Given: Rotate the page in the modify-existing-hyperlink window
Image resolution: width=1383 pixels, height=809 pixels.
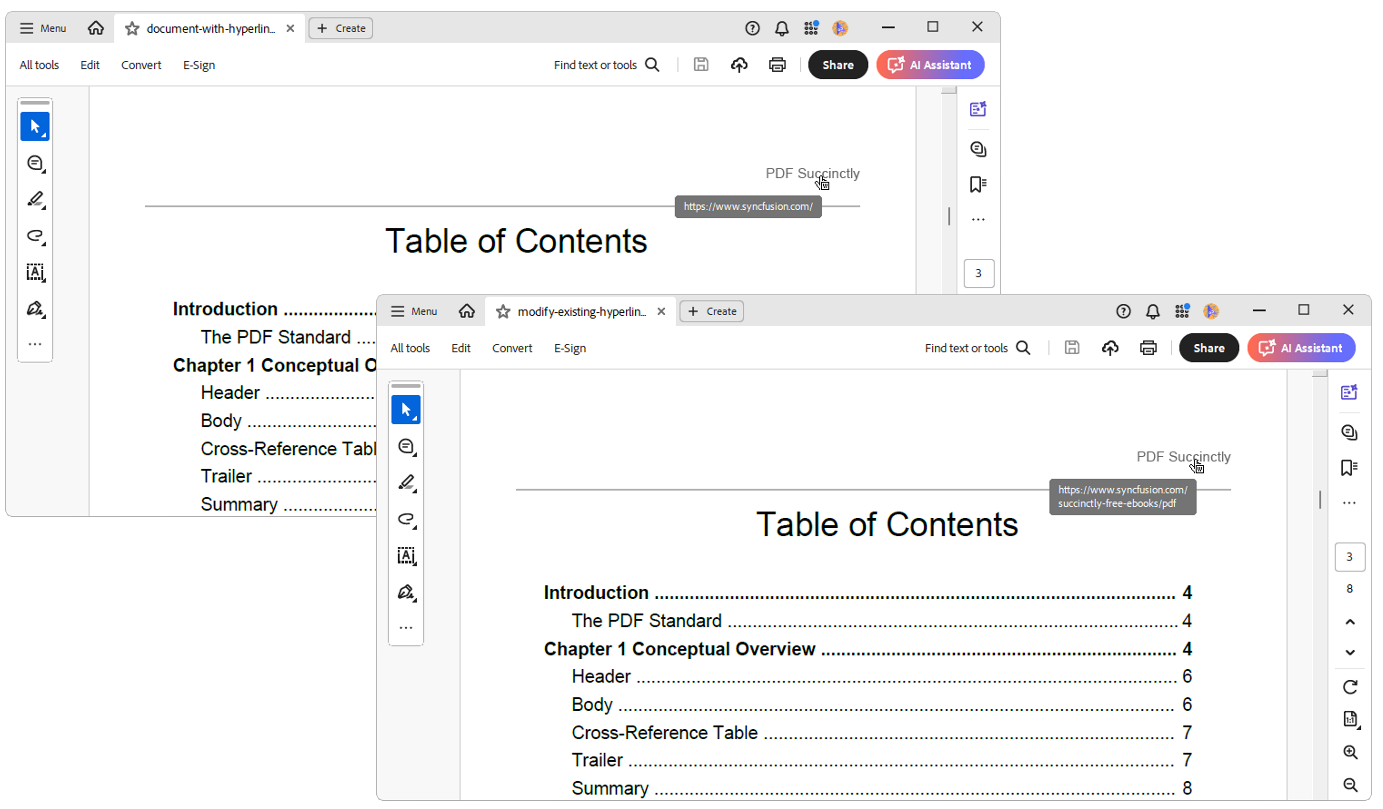Looking at the screenshot, I should pyautogui.click(x=1350, y=687).
